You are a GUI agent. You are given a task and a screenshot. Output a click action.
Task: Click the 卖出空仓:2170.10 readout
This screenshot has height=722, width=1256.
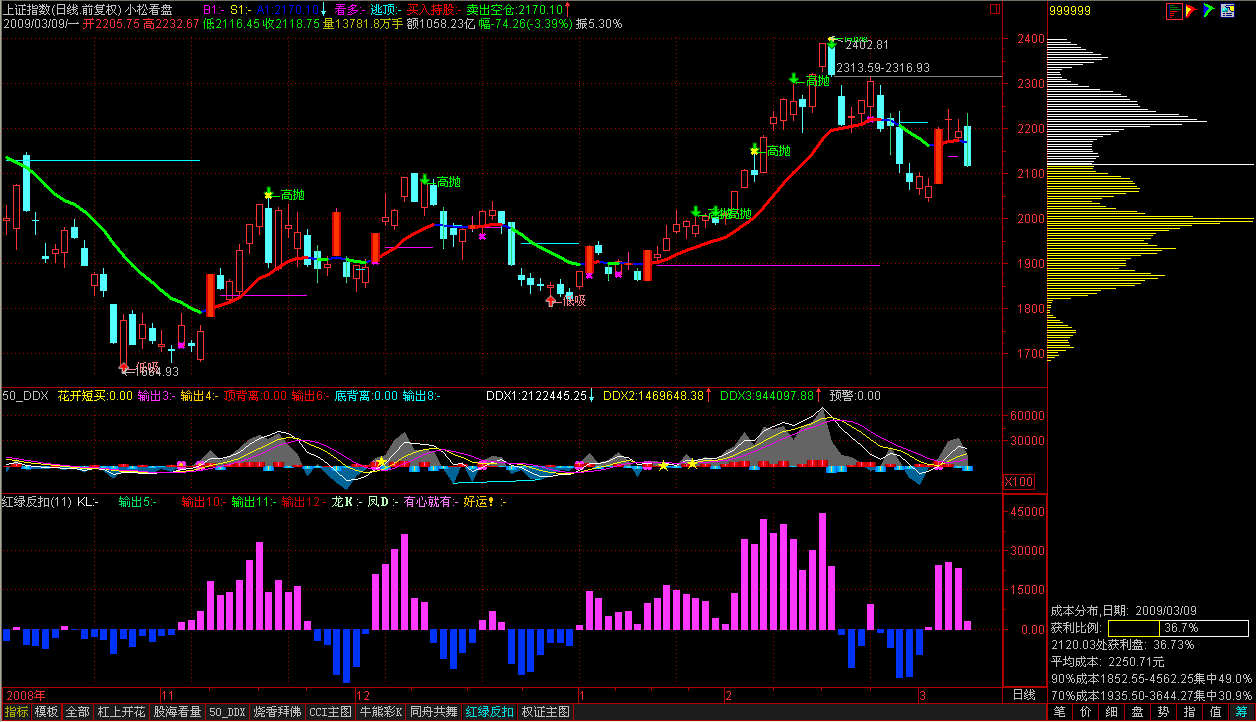tap(513, 9)
